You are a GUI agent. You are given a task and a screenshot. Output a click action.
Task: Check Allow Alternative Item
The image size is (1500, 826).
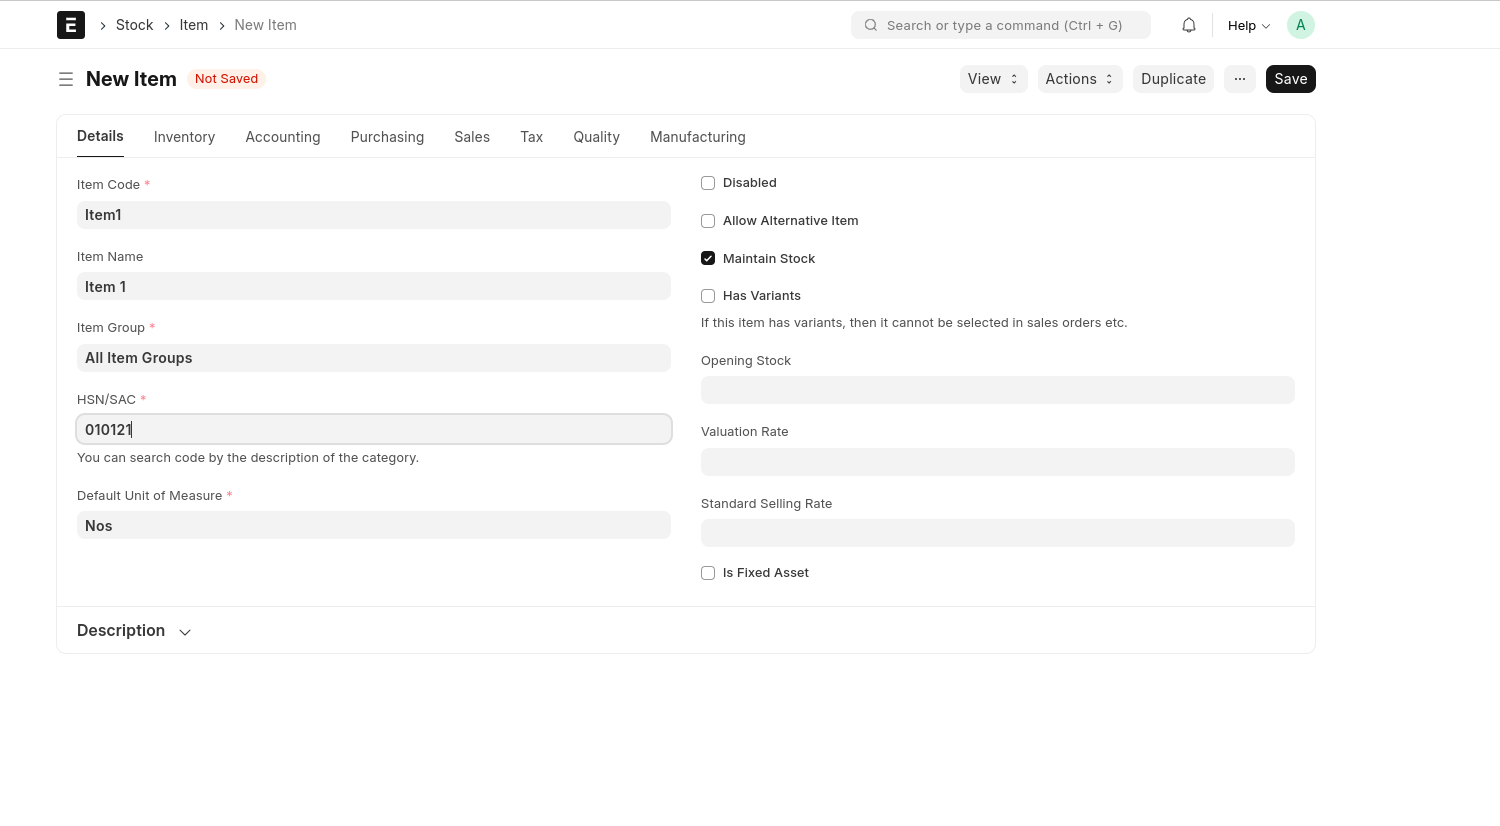708,221
